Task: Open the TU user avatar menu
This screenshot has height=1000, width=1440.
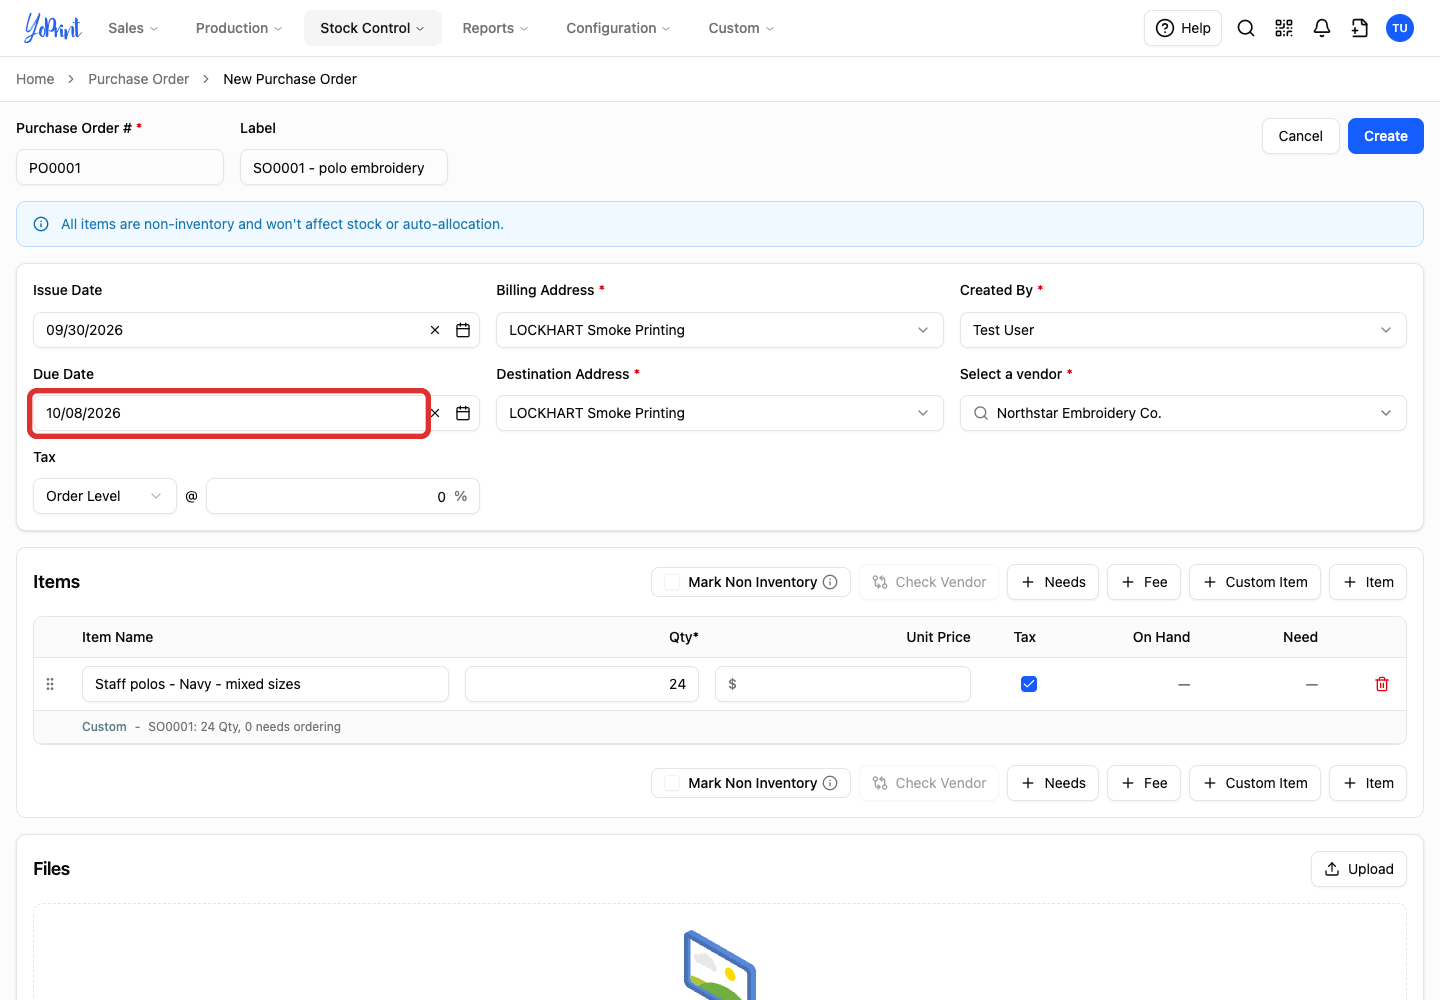Action: (1400, 28)
